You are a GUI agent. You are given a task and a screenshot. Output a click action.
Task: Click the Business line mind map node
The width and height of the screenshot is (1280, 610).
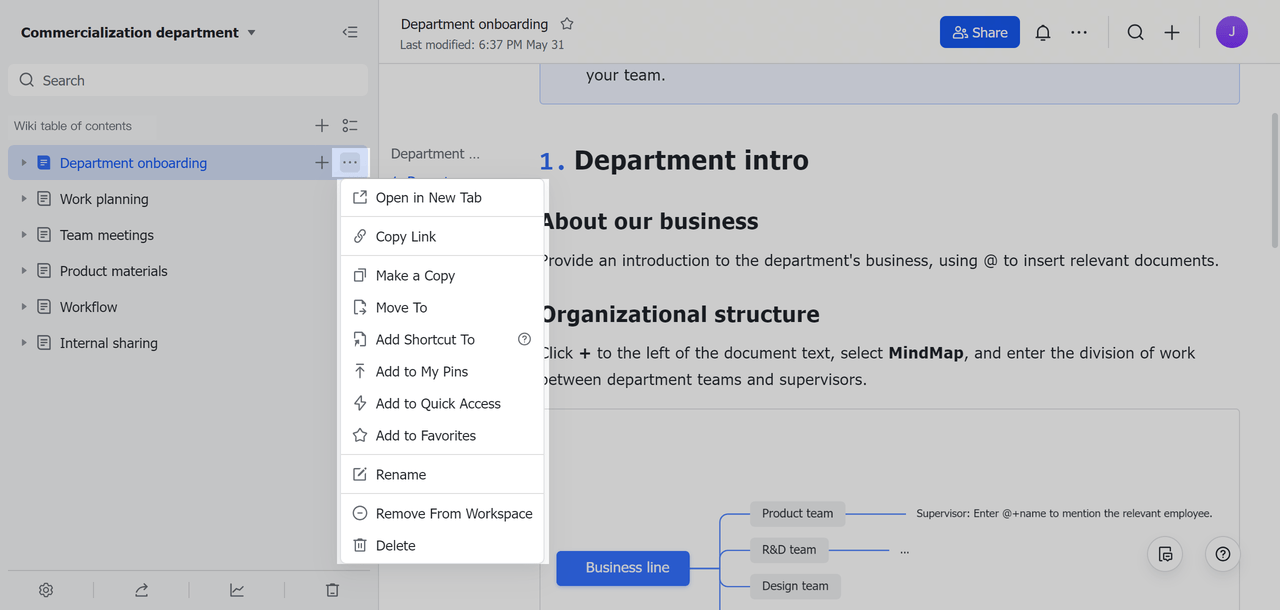click(623, 567)
